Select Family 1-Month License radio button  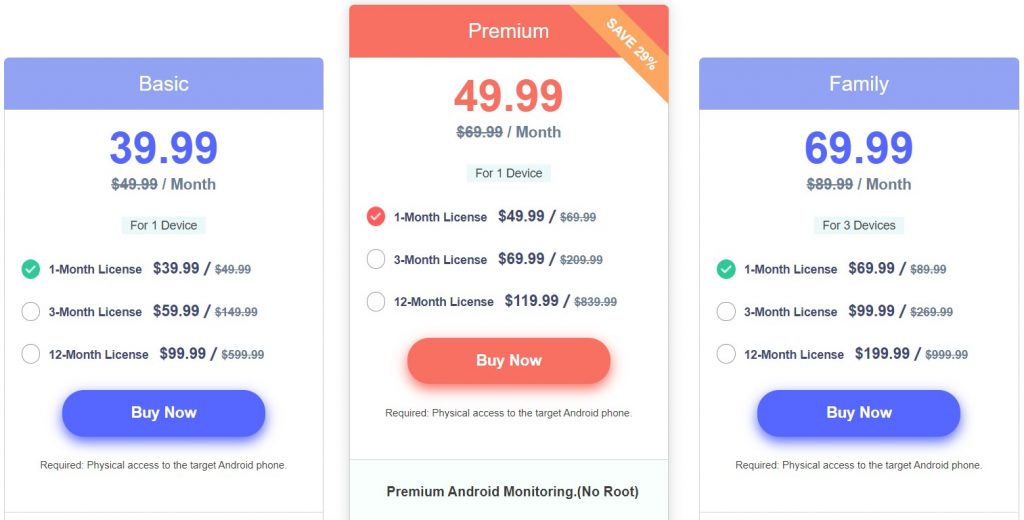click(x=726, y=269)
